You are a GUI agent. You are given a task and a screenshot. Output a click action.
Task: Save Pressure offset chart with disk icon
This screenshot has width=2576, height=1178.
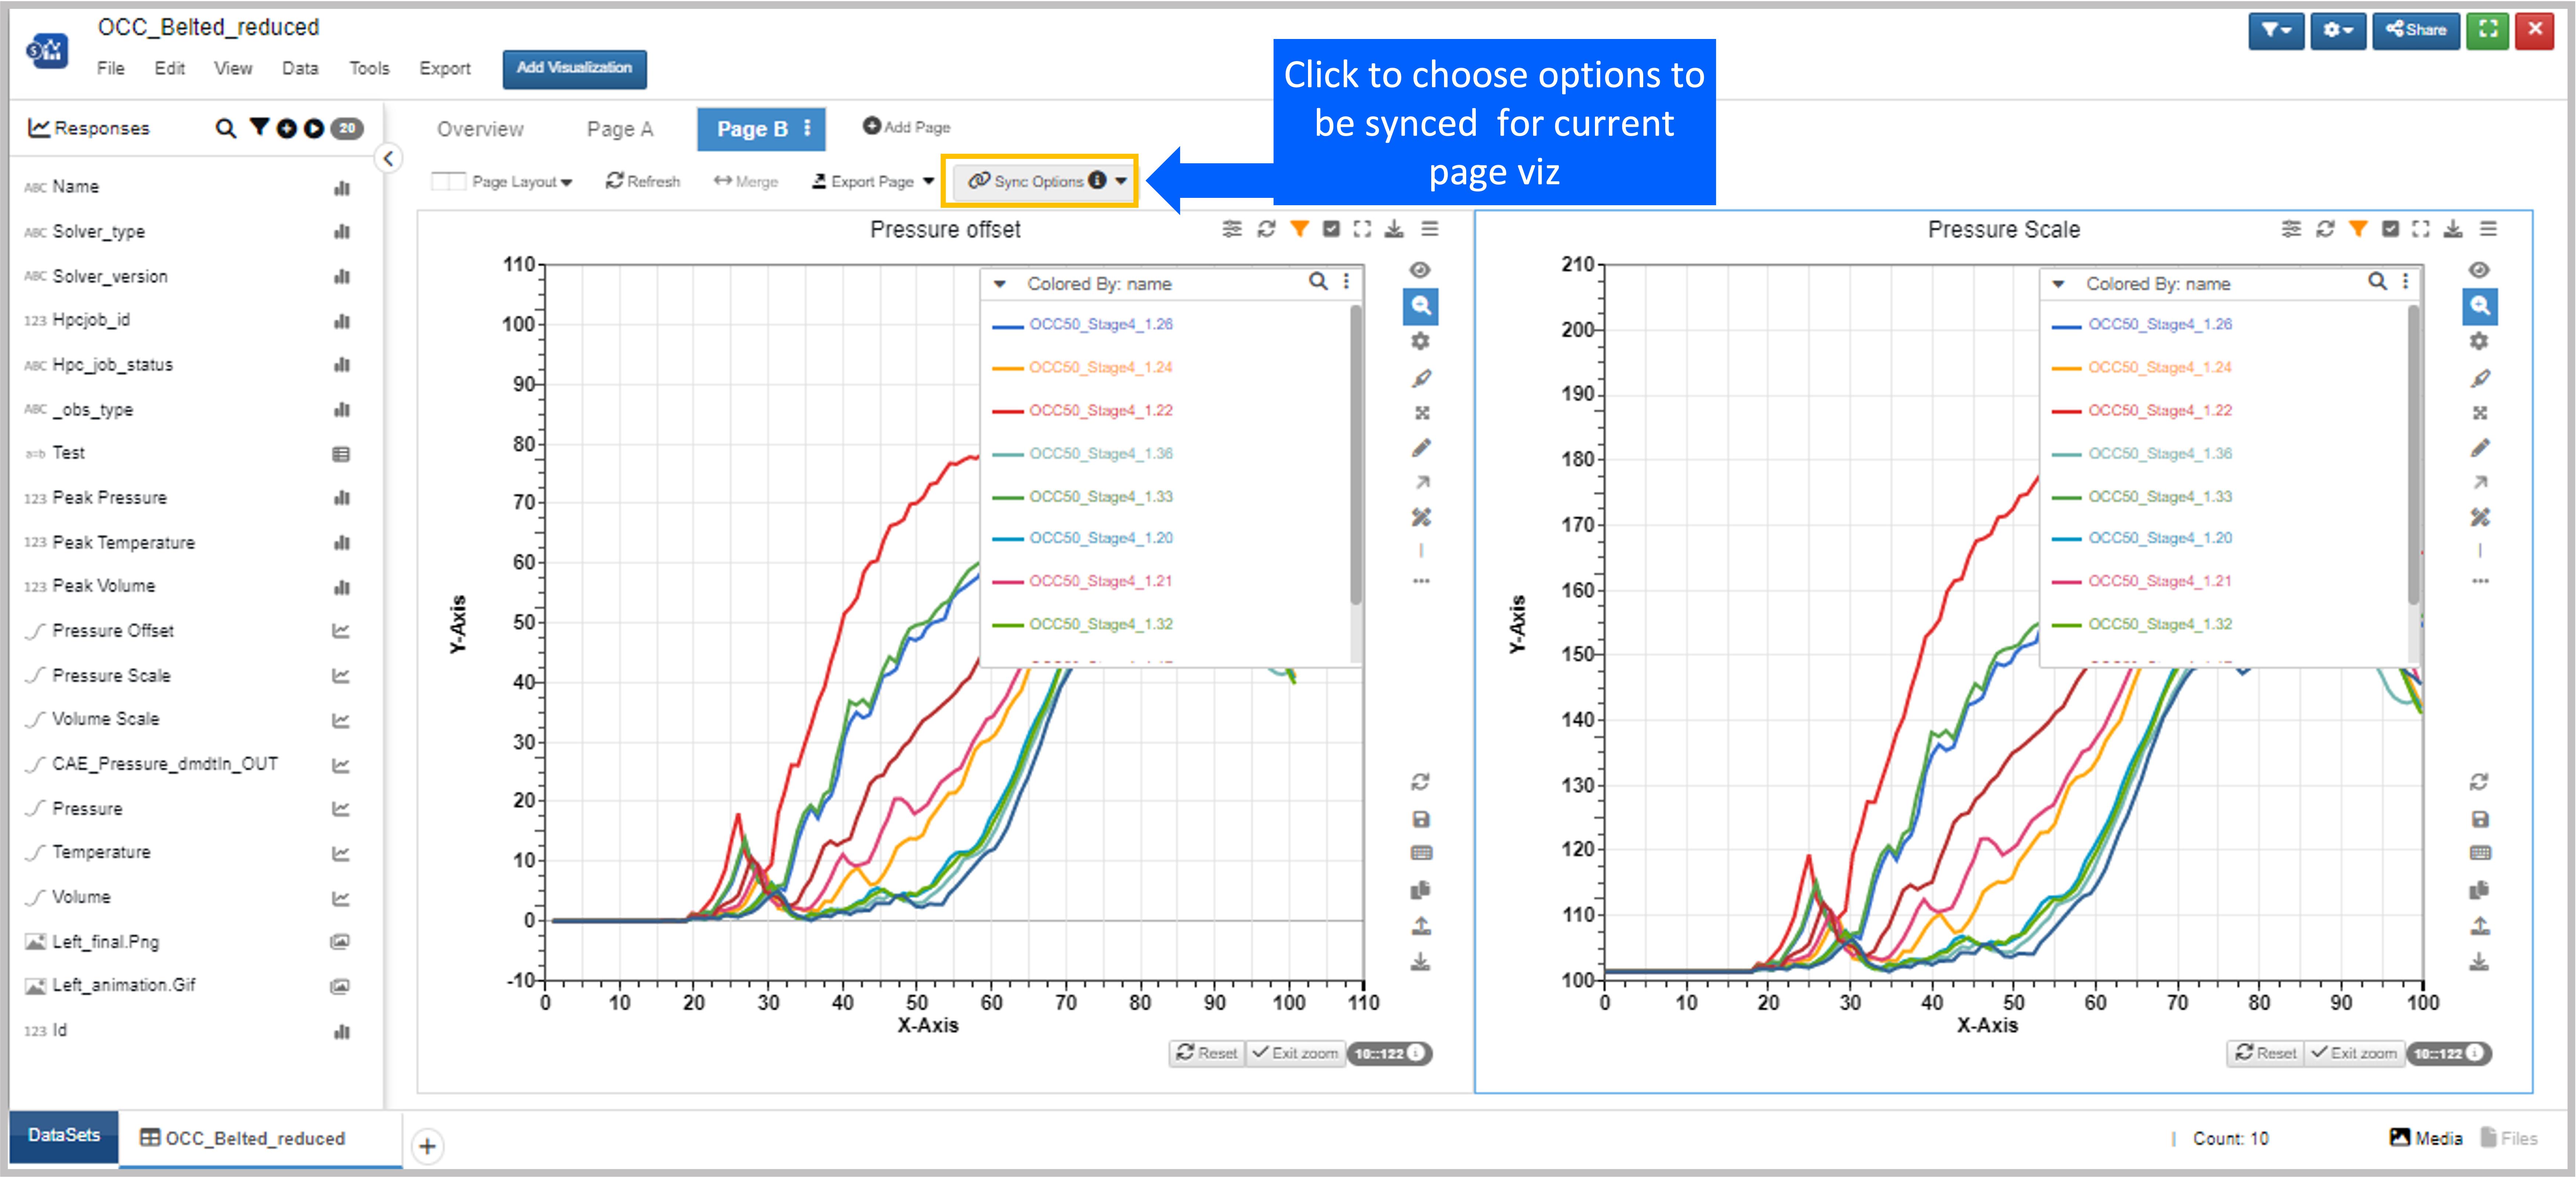1421,819
